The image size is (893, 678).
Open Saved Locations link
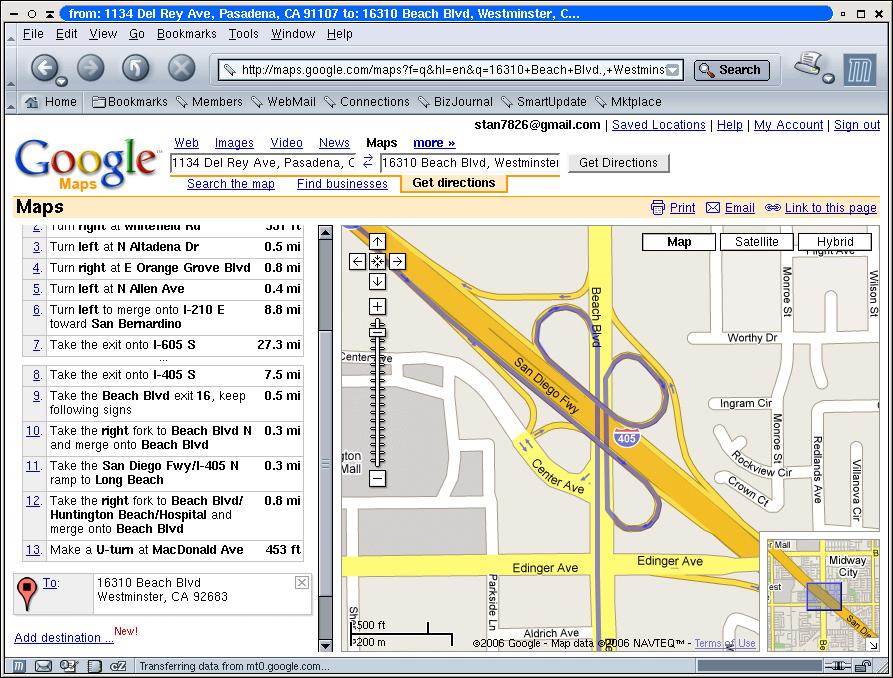tap(659, 125)
